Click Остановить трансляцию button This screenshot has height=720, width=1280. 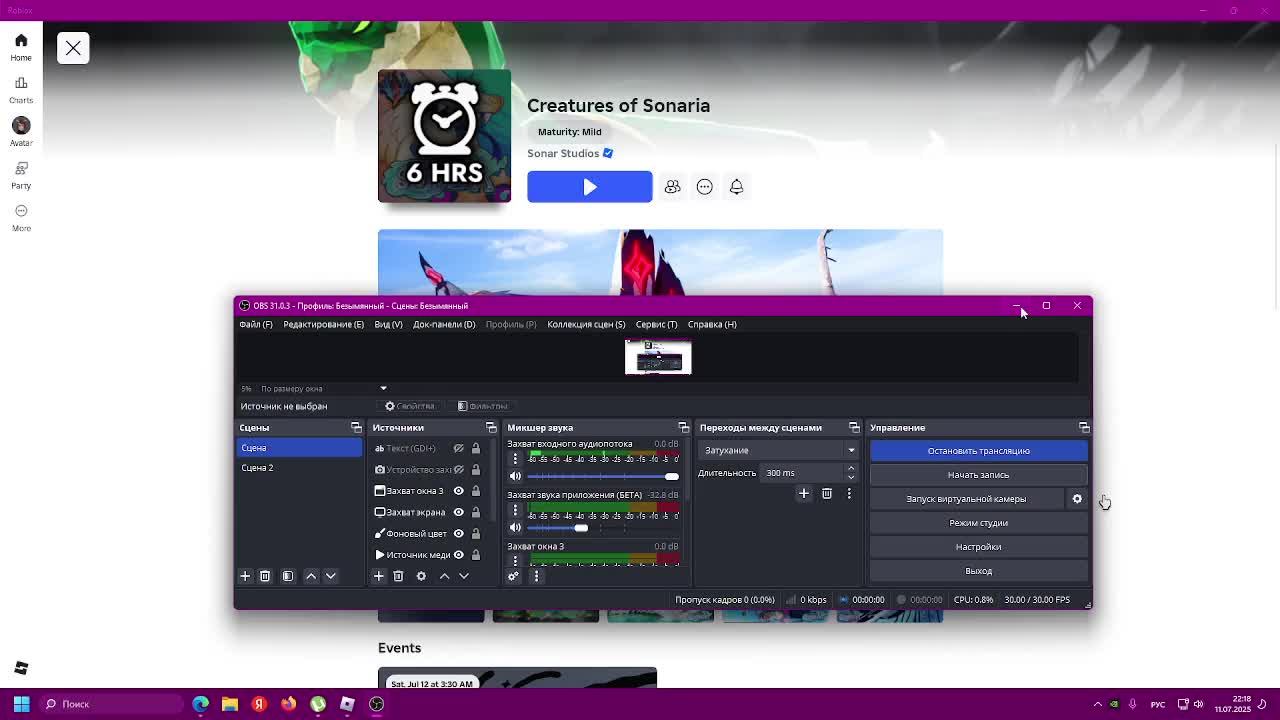pyautogui.click(x=978, y=451)
